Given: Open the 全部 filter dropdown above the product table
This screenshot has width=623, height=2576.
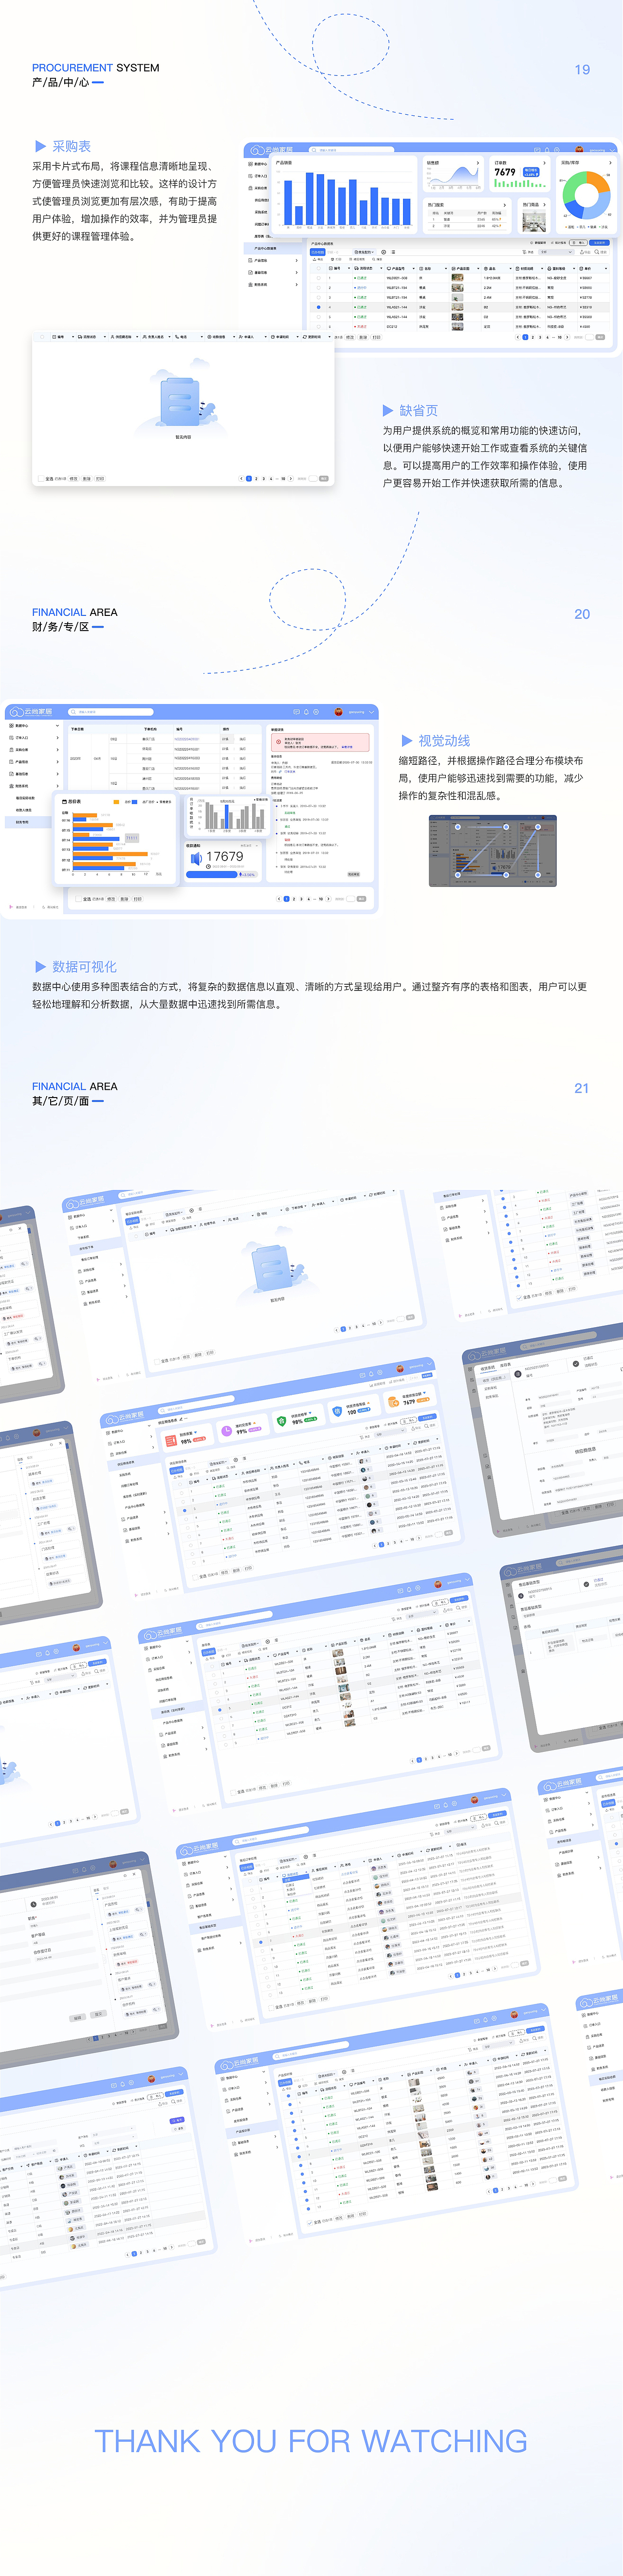Looking at the screenshot, I should pyautogui.click(x=557, y=252).
